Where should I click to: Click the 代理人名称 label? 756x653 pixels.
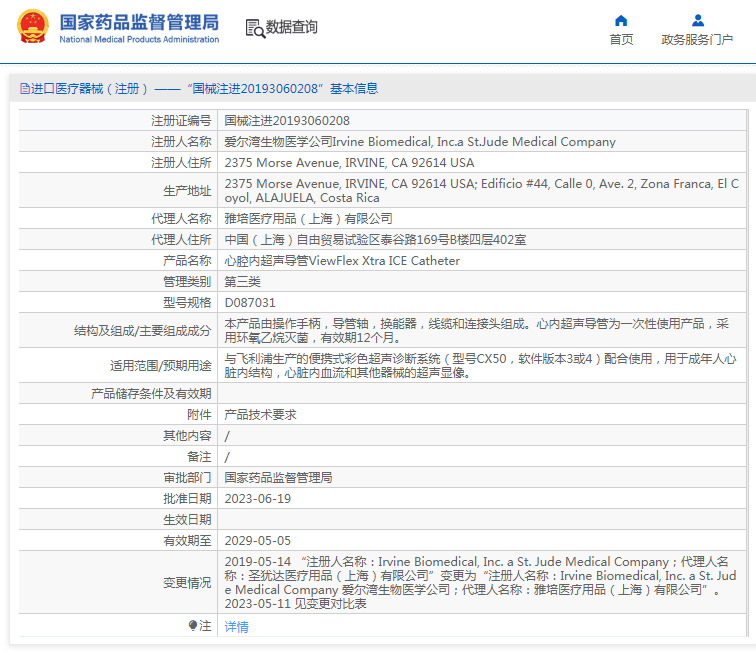click(x=181, y=218)
